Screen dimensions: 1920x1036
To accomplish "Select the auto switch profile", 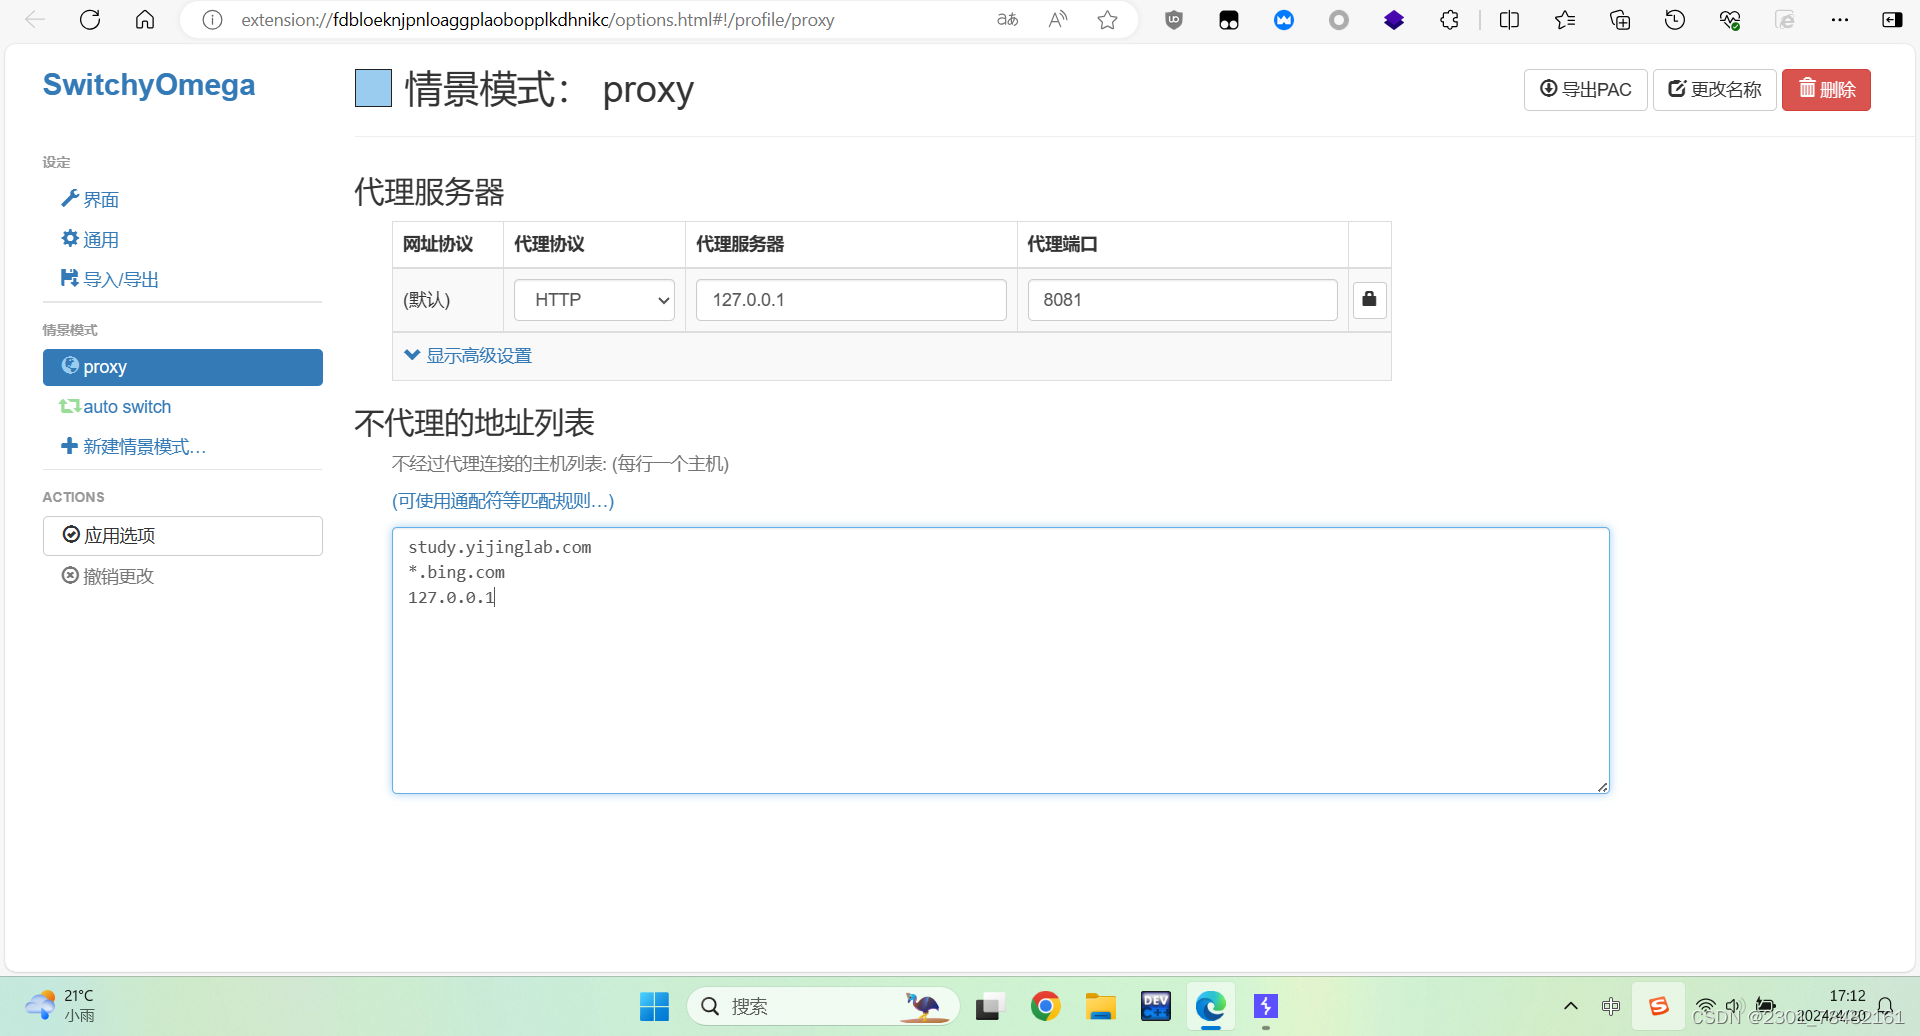I will pyautogui.click(x=115, y=407).
